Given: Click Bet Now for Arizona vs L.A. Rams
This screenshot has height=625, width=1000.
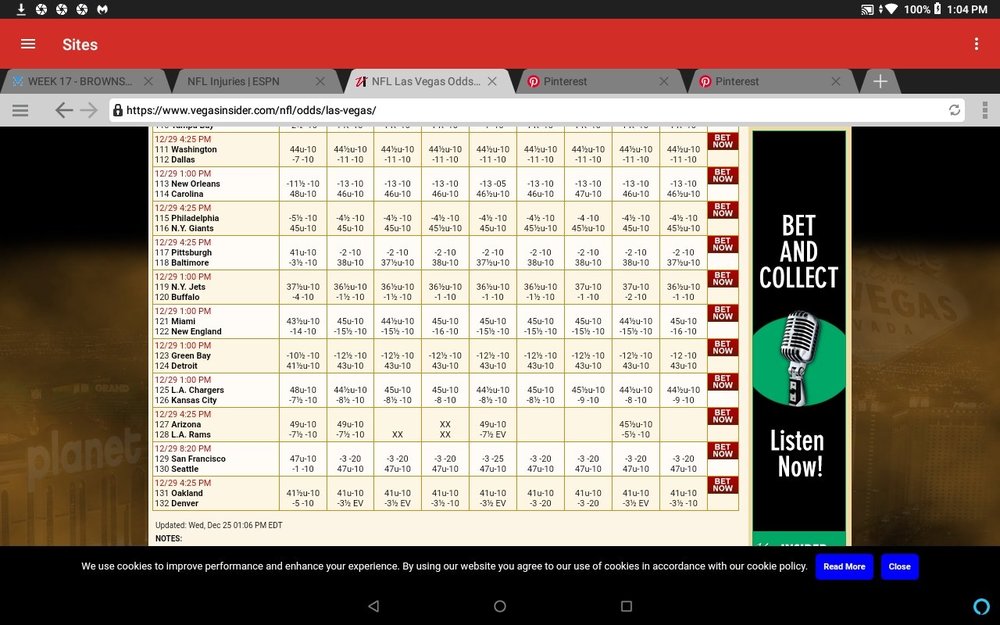Looking at the screenshot, I should click(x=723, y=416).
